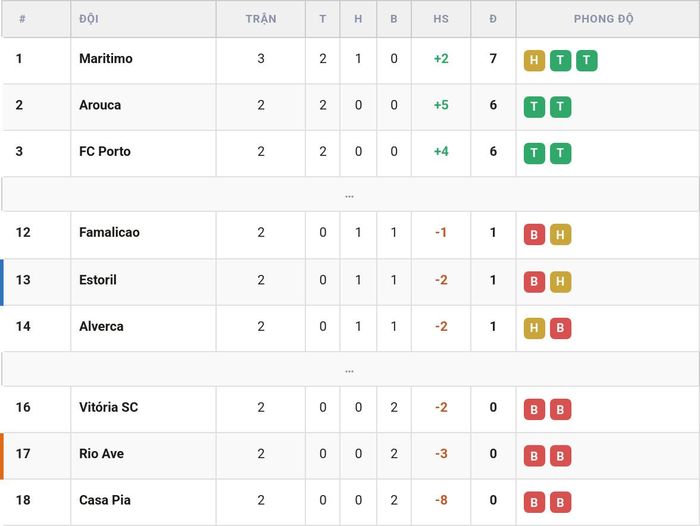
Task: Click the PHONG ĐỘ column header
Action: (604, 19)
